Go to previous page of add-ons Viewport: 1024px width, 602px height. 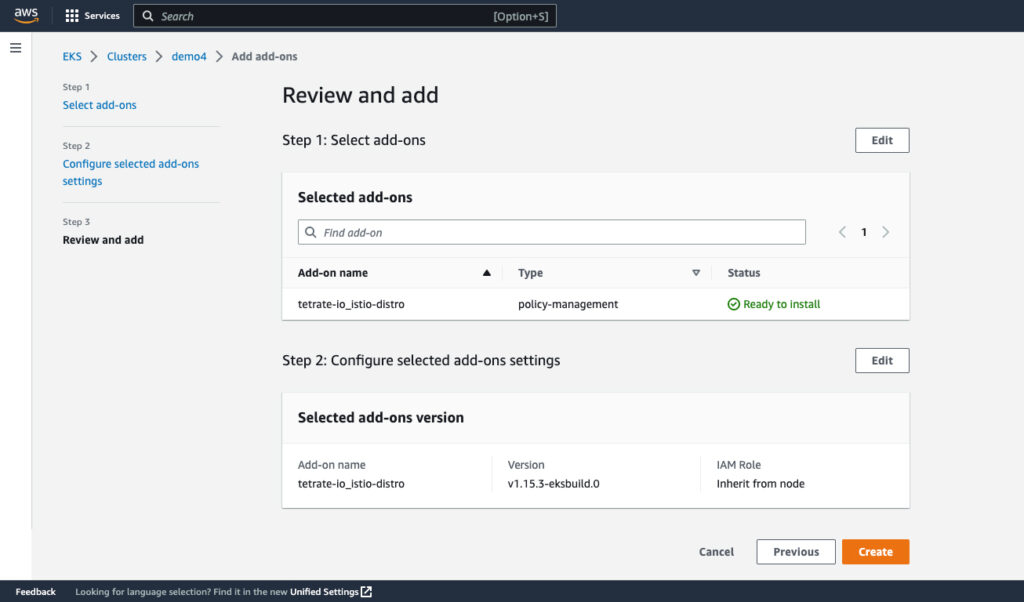click(x=842, y=232)
